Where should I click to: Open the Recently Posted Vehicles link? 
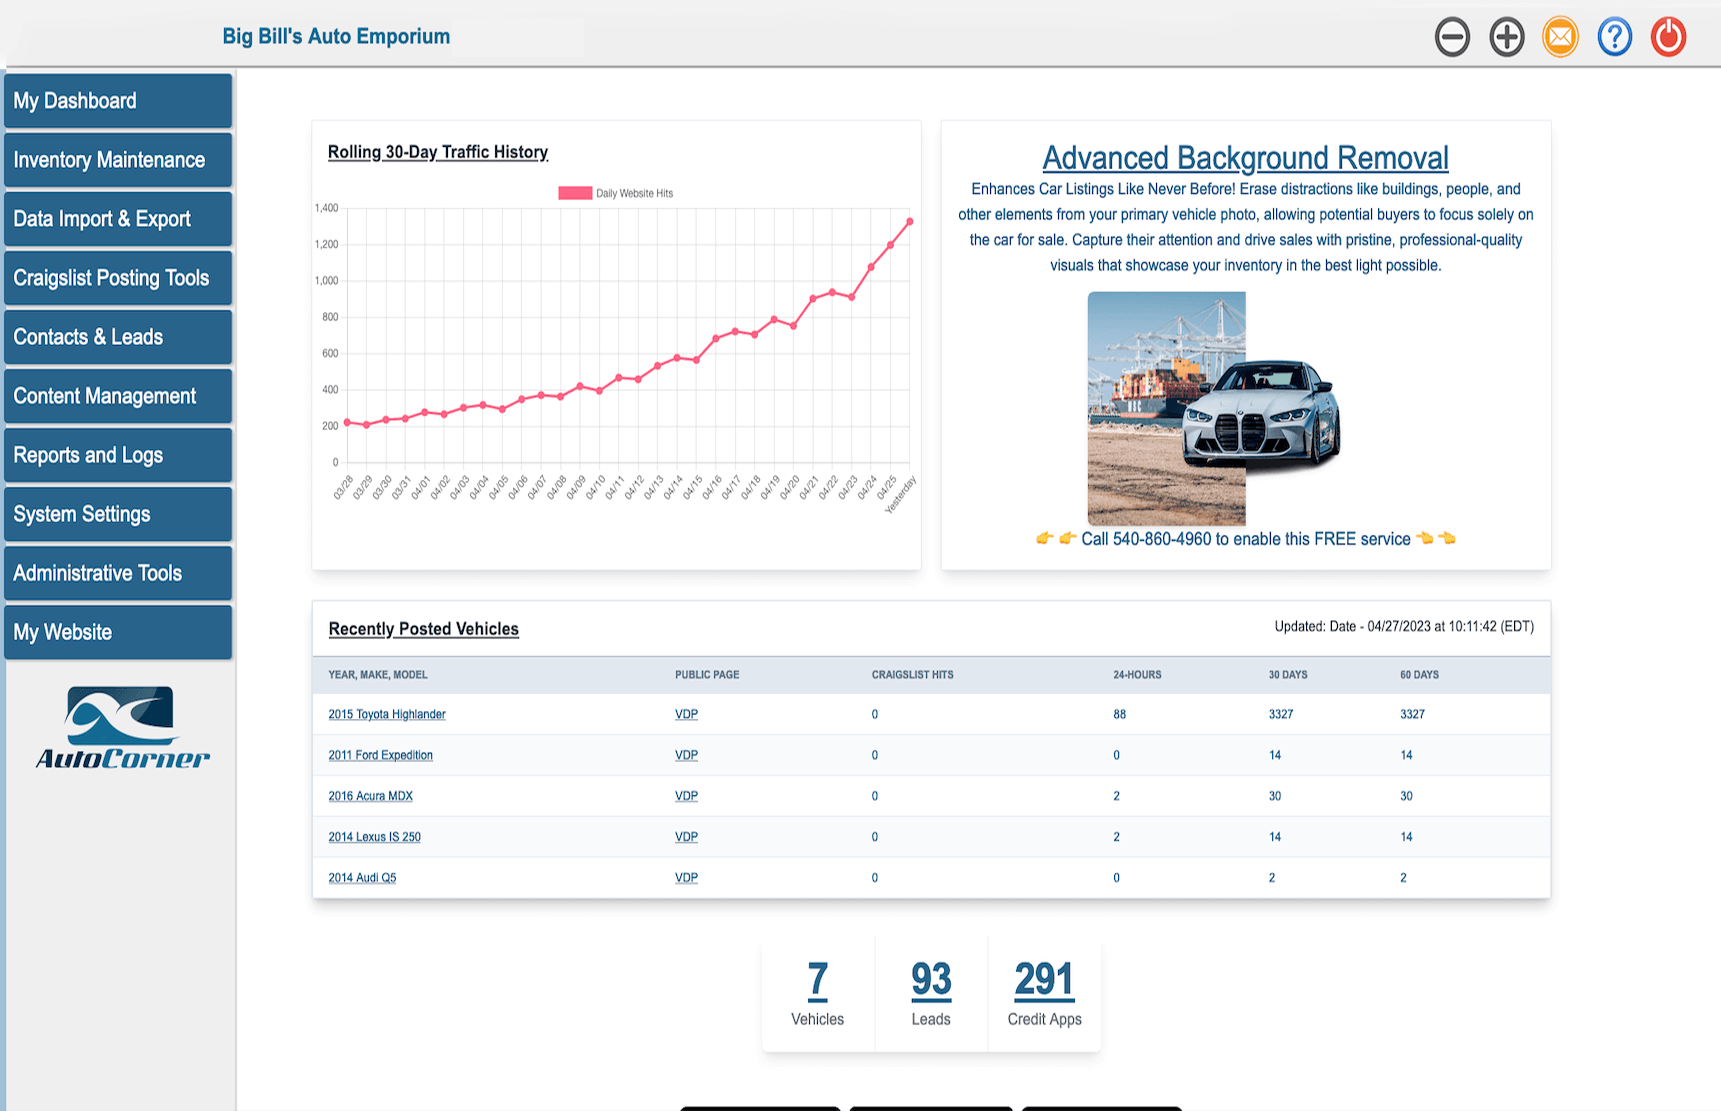pyautogui.click(x=424, y=629)
